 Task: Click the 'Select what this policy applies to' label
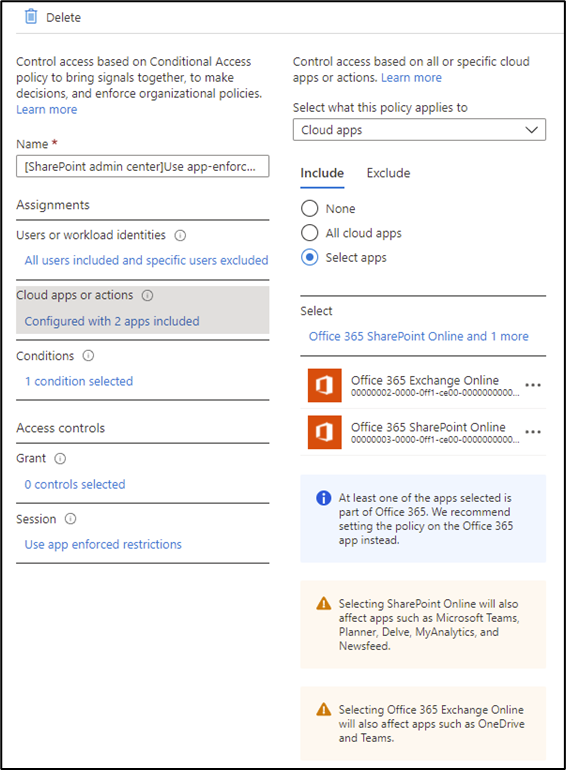[x=380, y=108]
